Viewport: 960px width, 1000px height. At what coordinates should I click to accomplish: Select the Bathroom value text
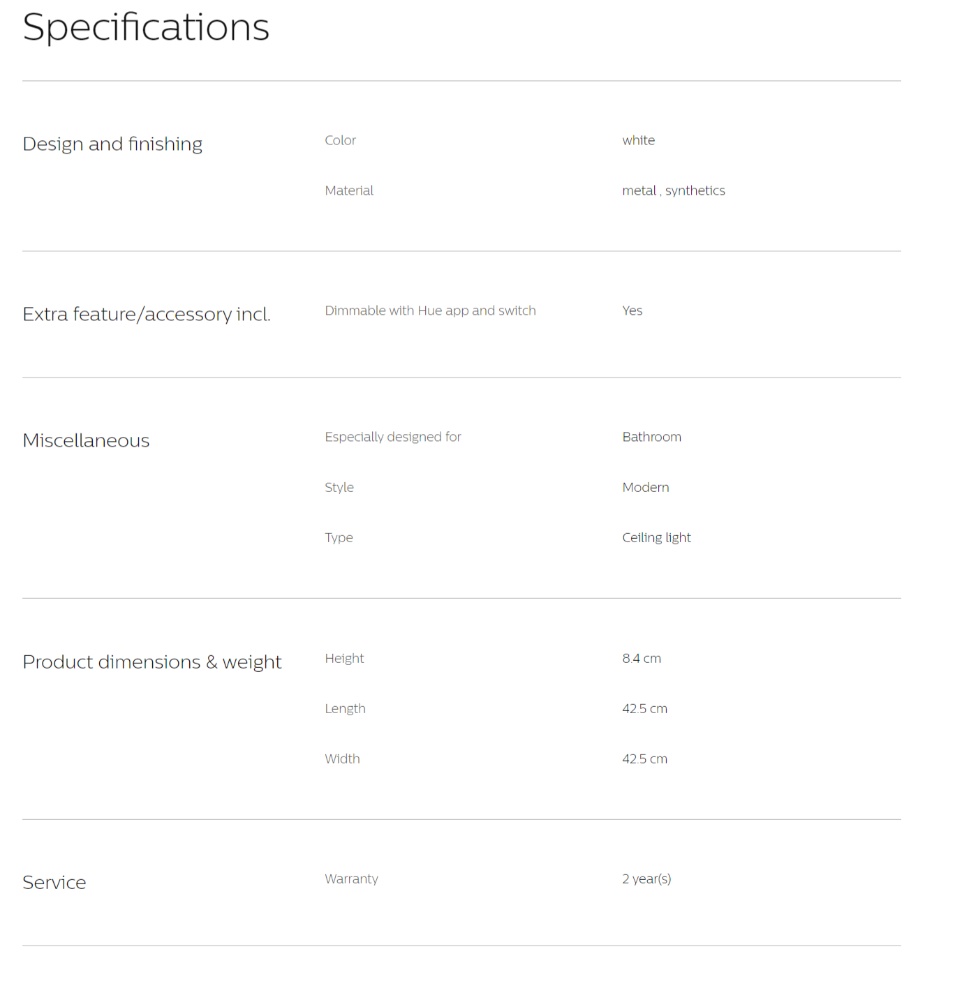652,437
